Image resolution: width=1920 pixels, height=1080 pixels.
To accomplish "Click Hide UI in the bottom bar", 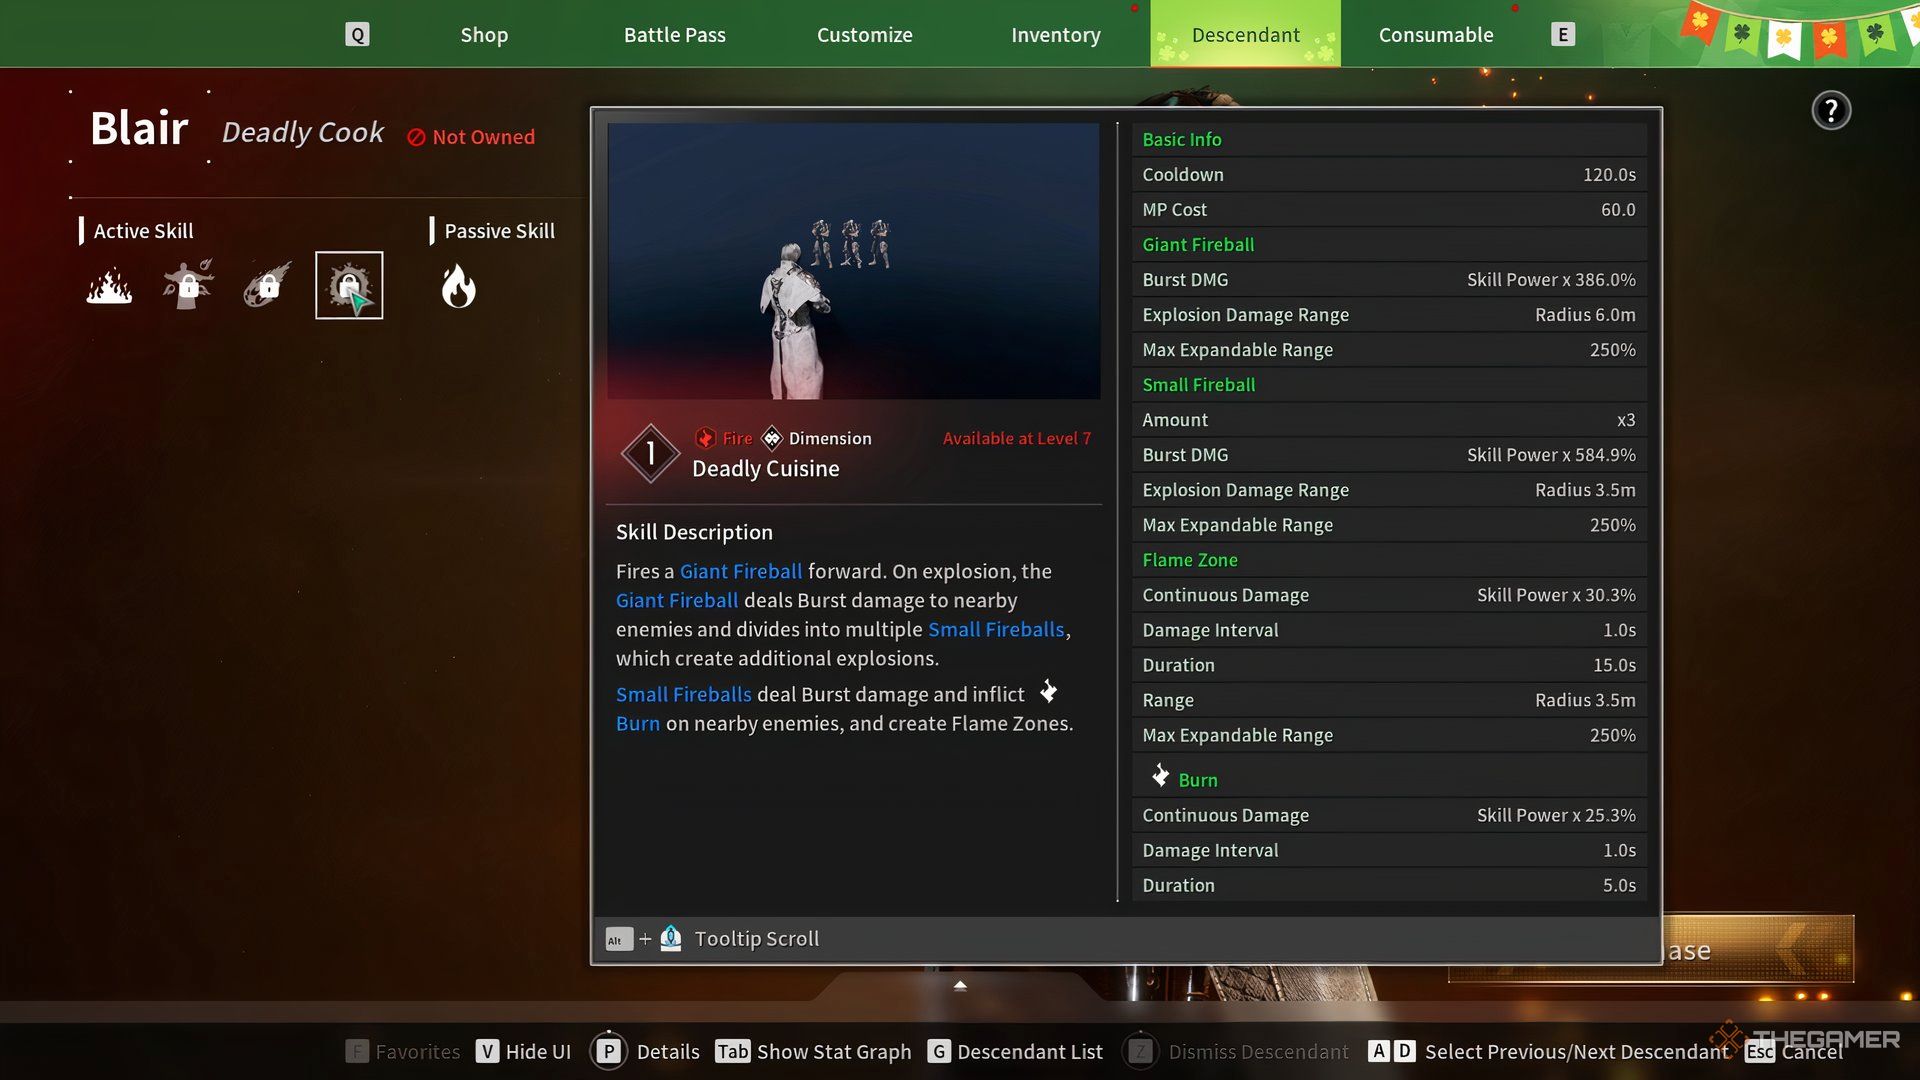I will click(538, 1051).
